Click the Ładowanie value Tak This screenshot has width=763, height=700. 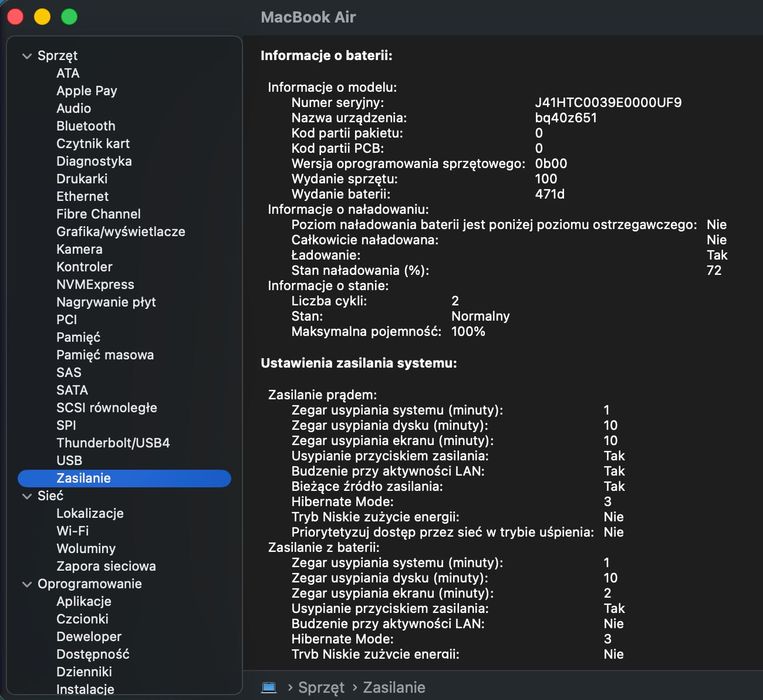coord(717,255)
